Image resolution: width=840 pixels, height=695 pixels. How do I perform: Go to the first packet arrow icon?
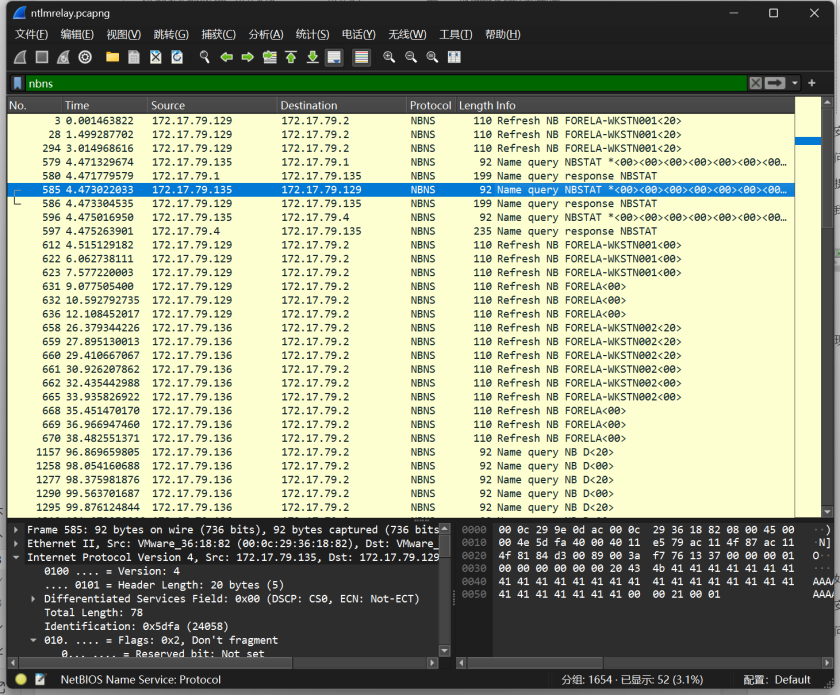coord(291,57)
